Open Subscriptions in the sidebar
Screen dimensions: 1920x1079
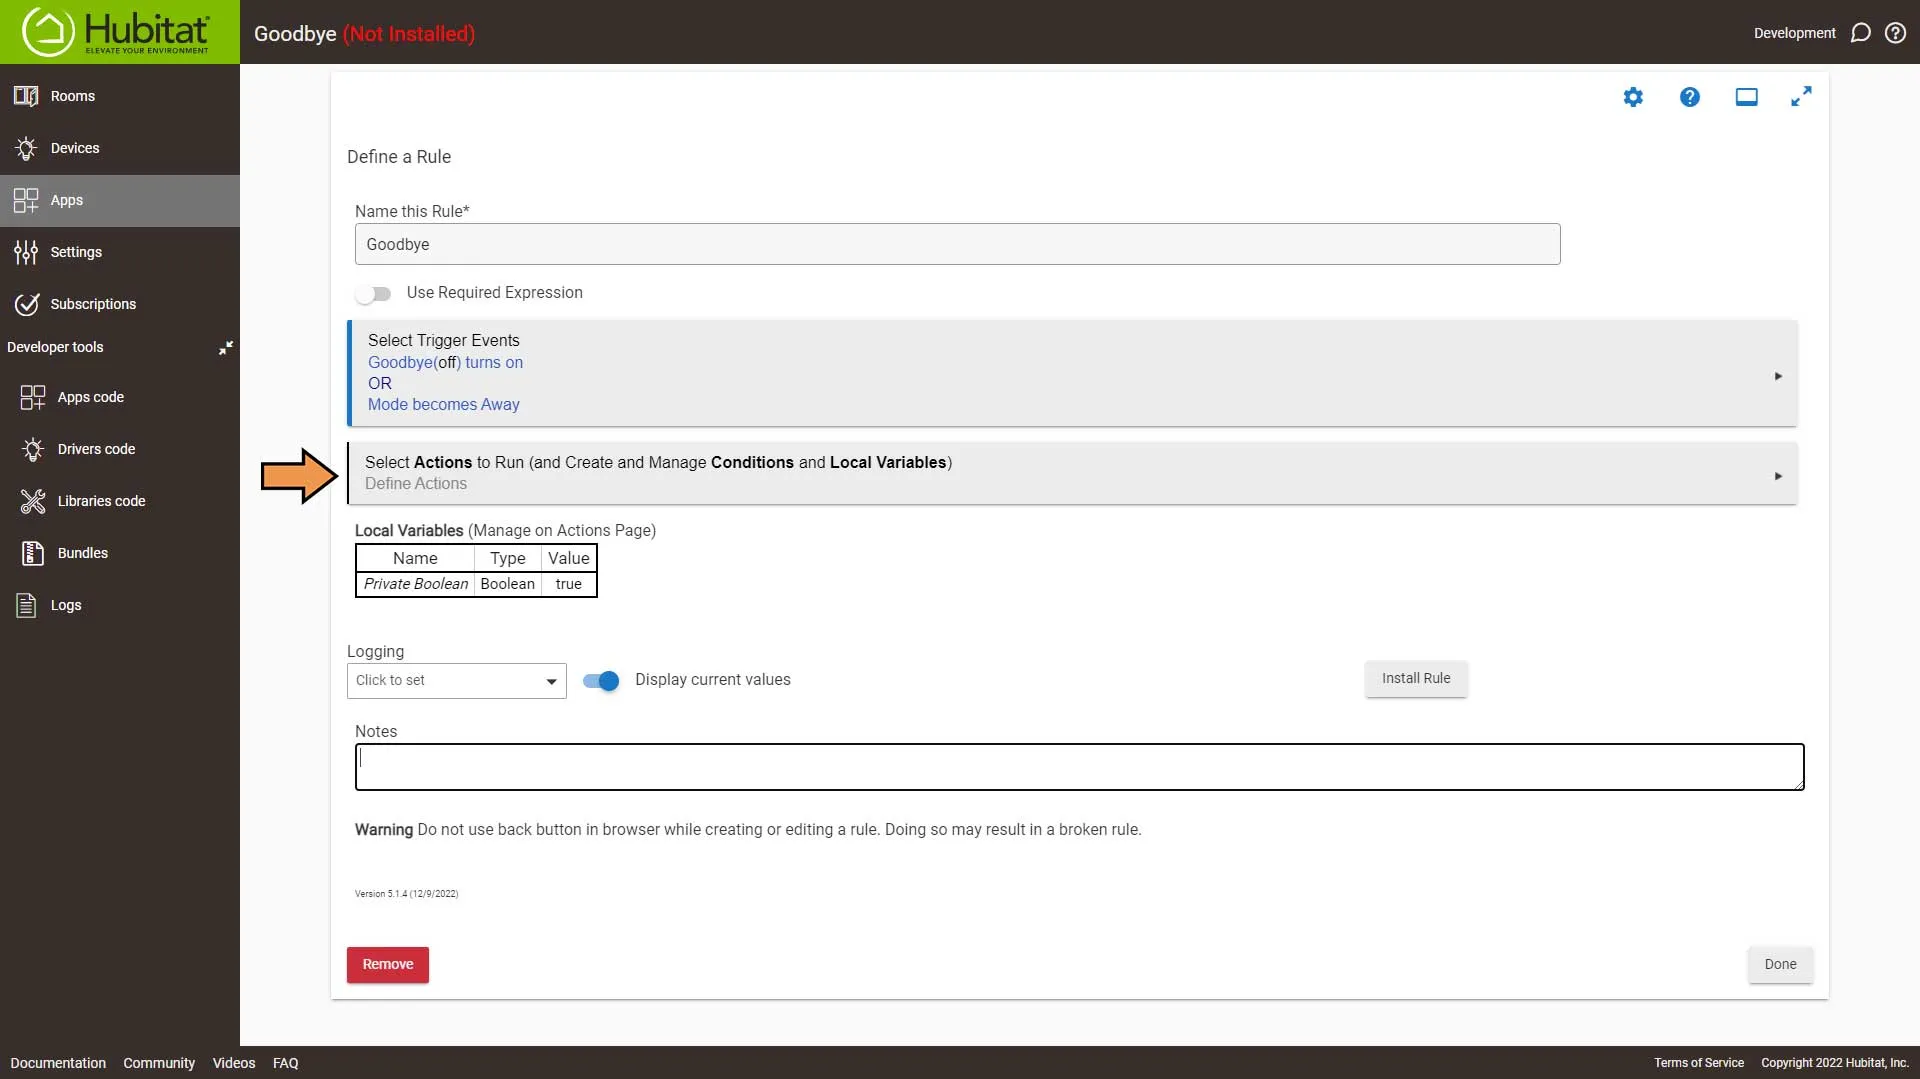pos(120,304)
